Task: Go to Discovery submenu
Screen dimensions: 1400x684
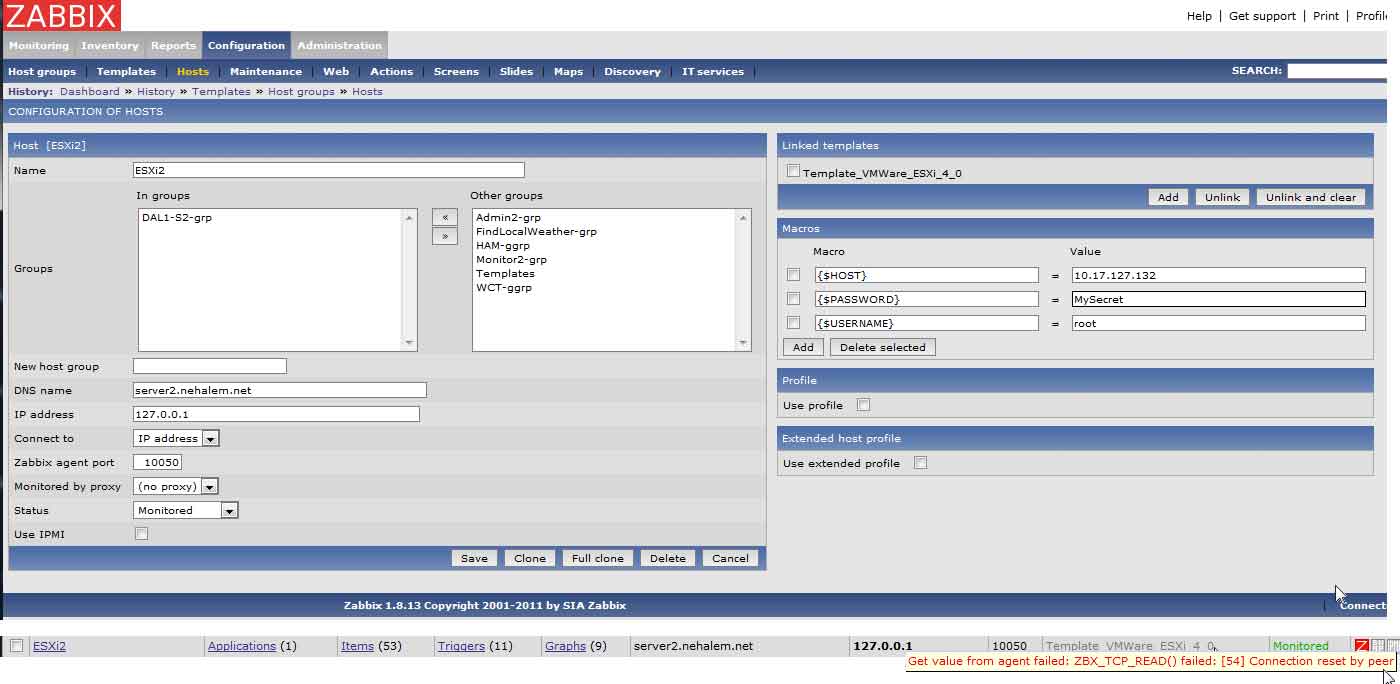Action: (632, 72)
